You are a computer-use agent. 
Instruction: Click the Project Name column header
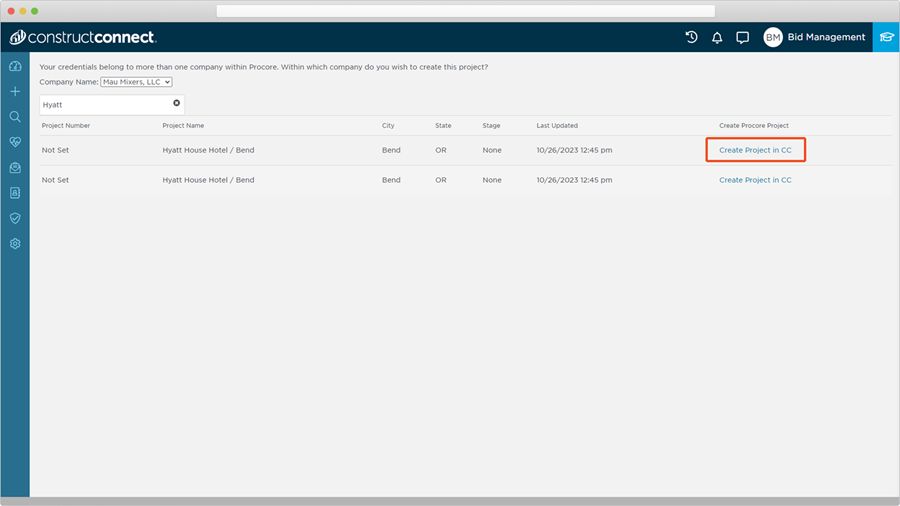[x=183, y=126]
